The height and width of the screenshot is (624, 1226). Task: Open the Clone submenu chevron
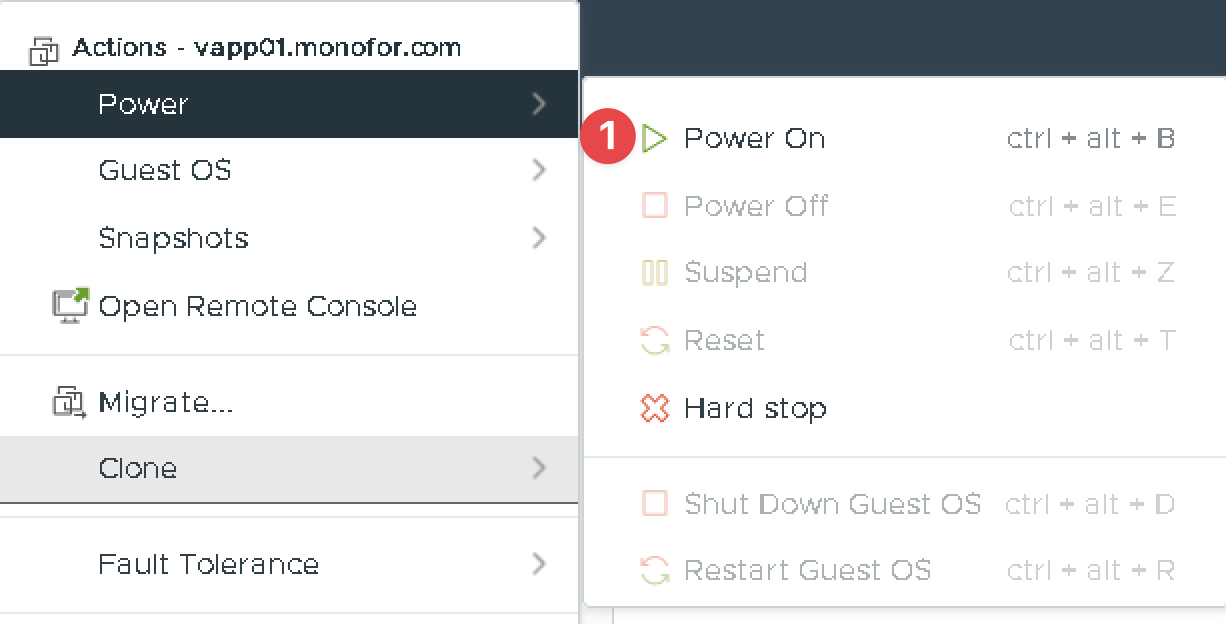539,468
